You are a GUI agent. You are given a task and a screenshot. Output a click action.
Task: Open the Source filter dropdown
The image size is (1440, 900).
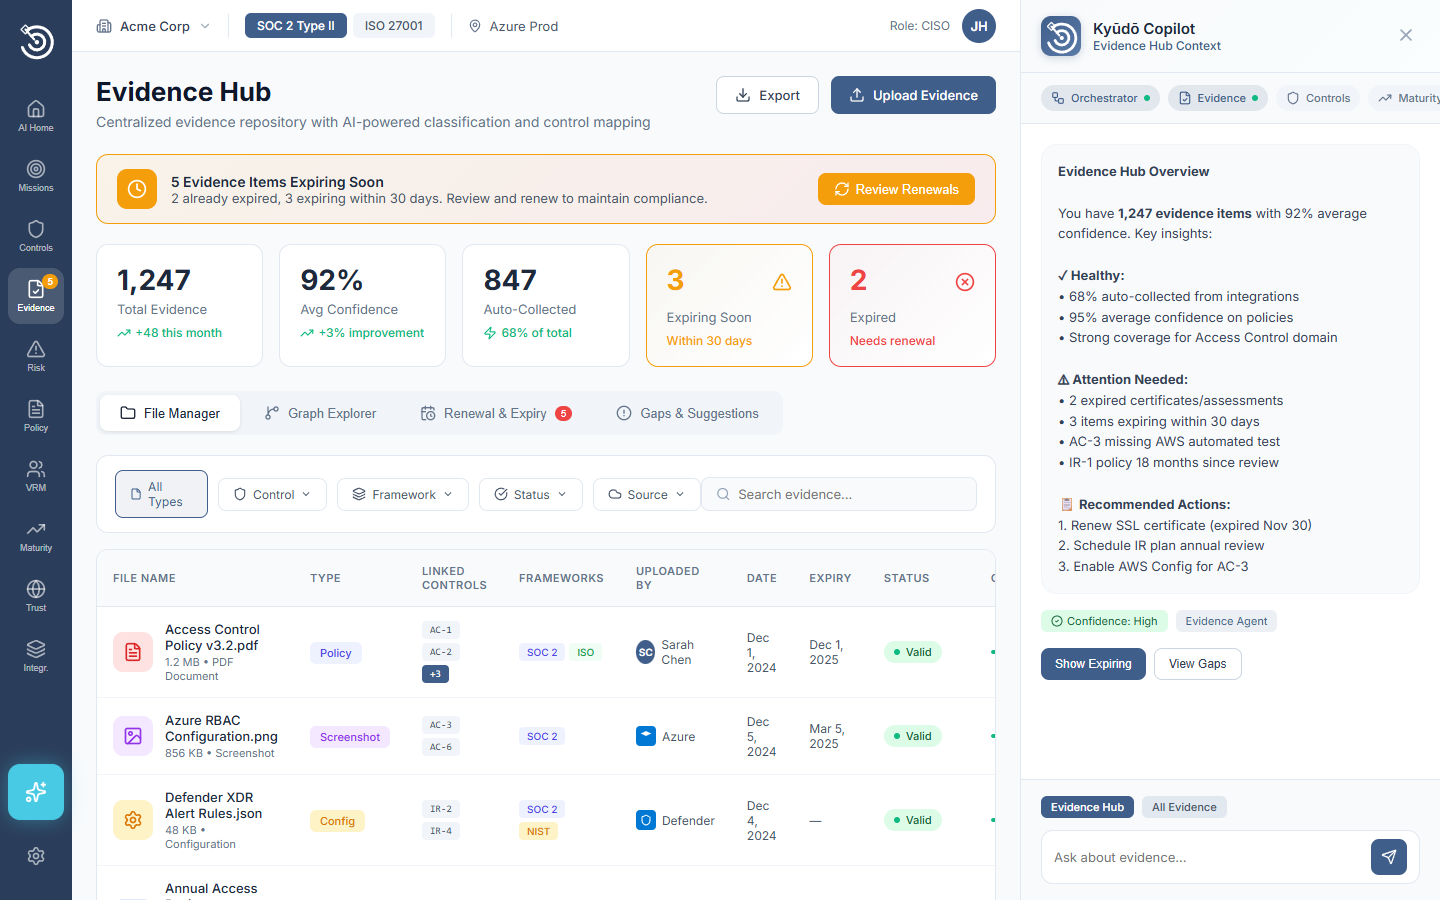coord(647,494)
